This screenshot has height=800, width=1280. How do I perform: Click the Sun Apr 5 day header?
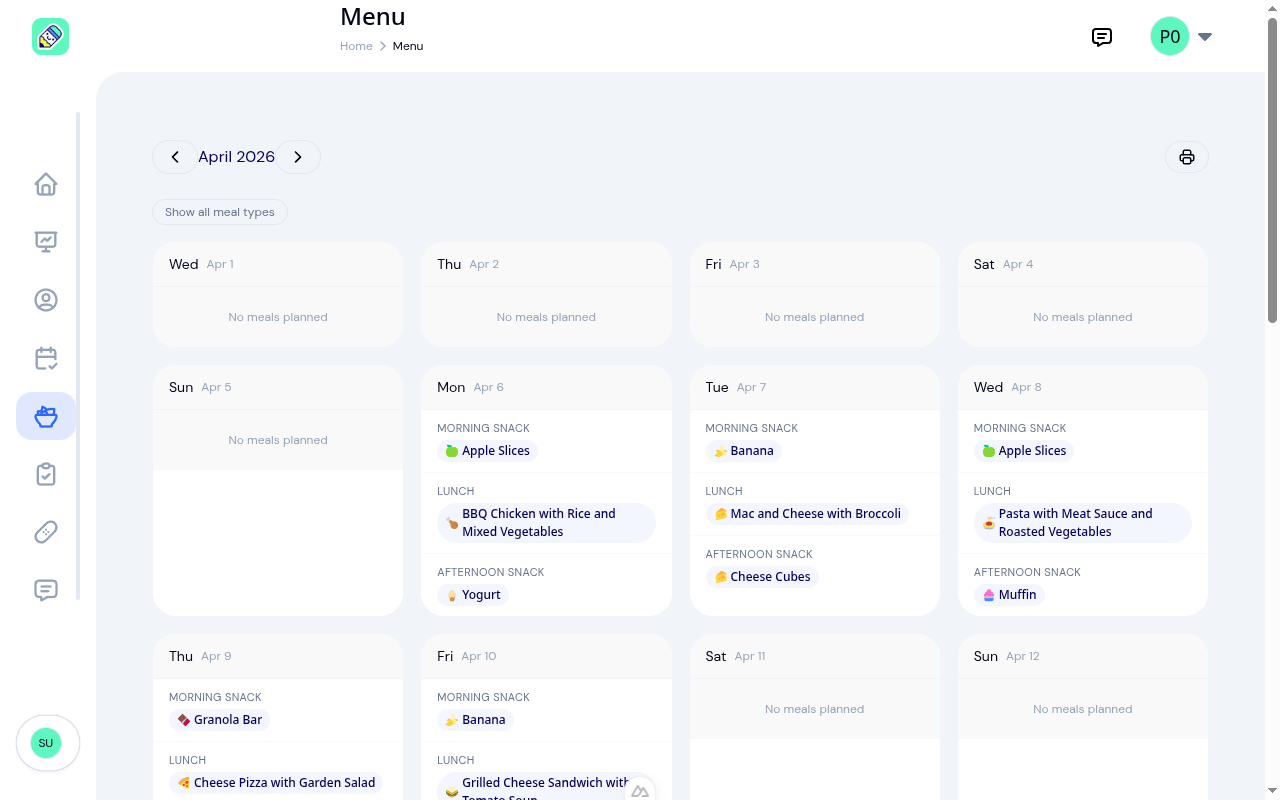pos(278,387)
